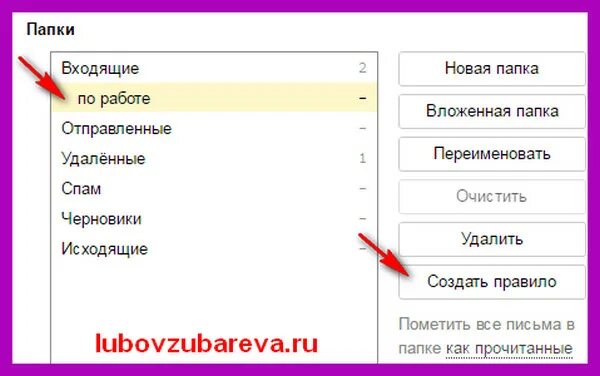
Task: Open Создать правило for this folder
Action: coord(492,282)
